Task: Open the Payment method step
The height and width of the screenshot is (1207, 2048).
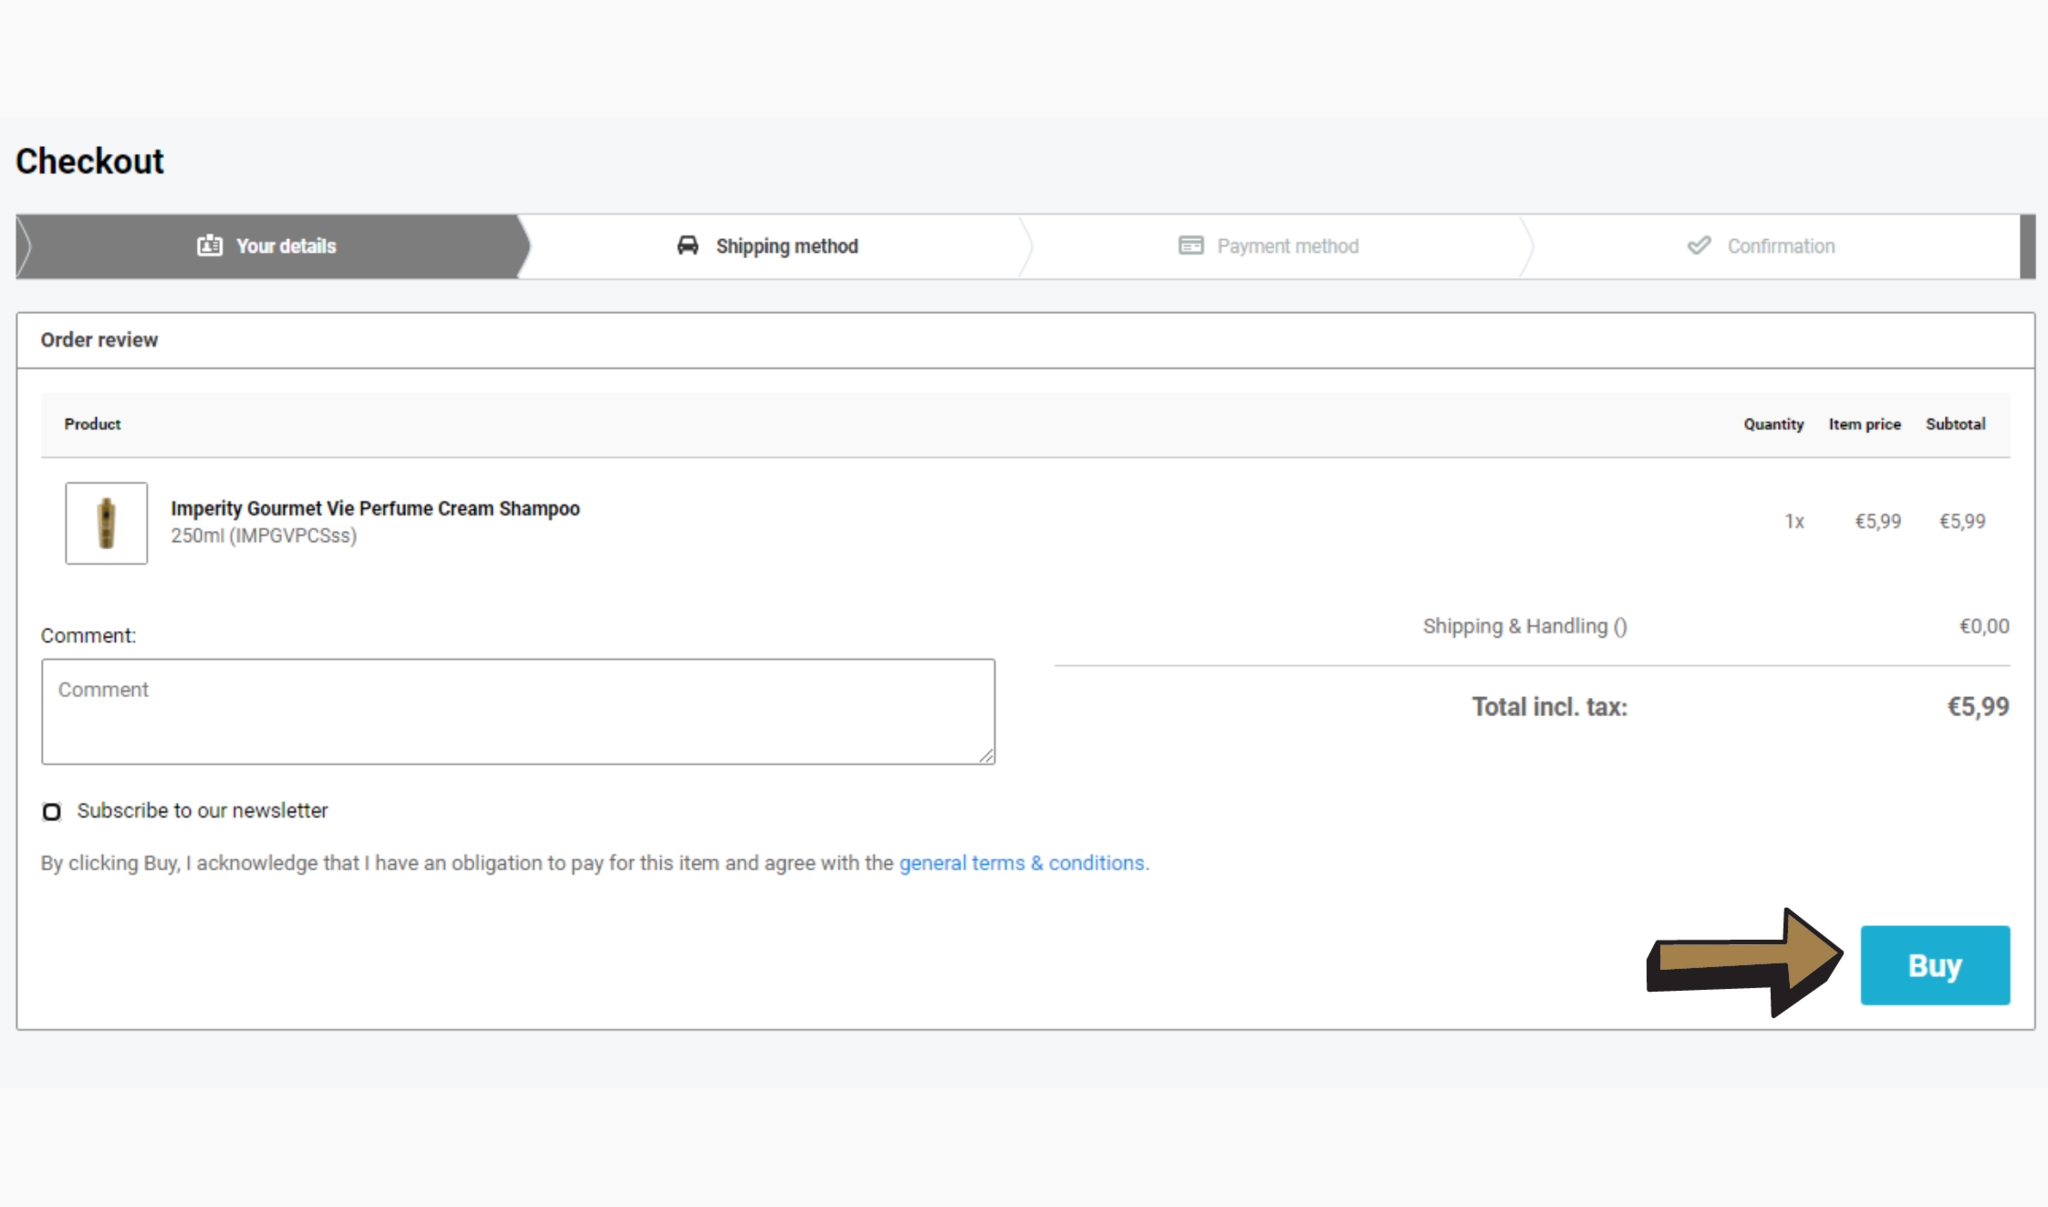Action: [x=1275, y=246]
